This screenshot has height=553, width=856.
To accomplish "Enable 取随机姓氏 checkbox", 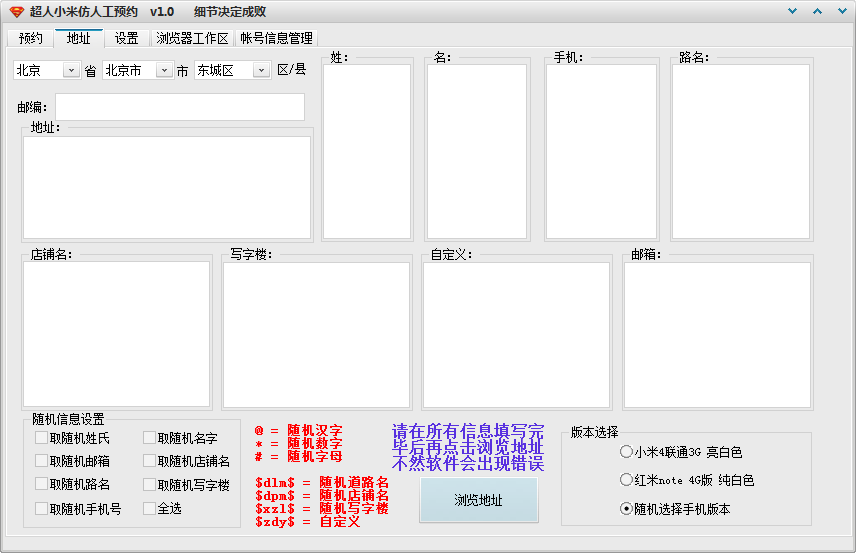I will point(41,438).
